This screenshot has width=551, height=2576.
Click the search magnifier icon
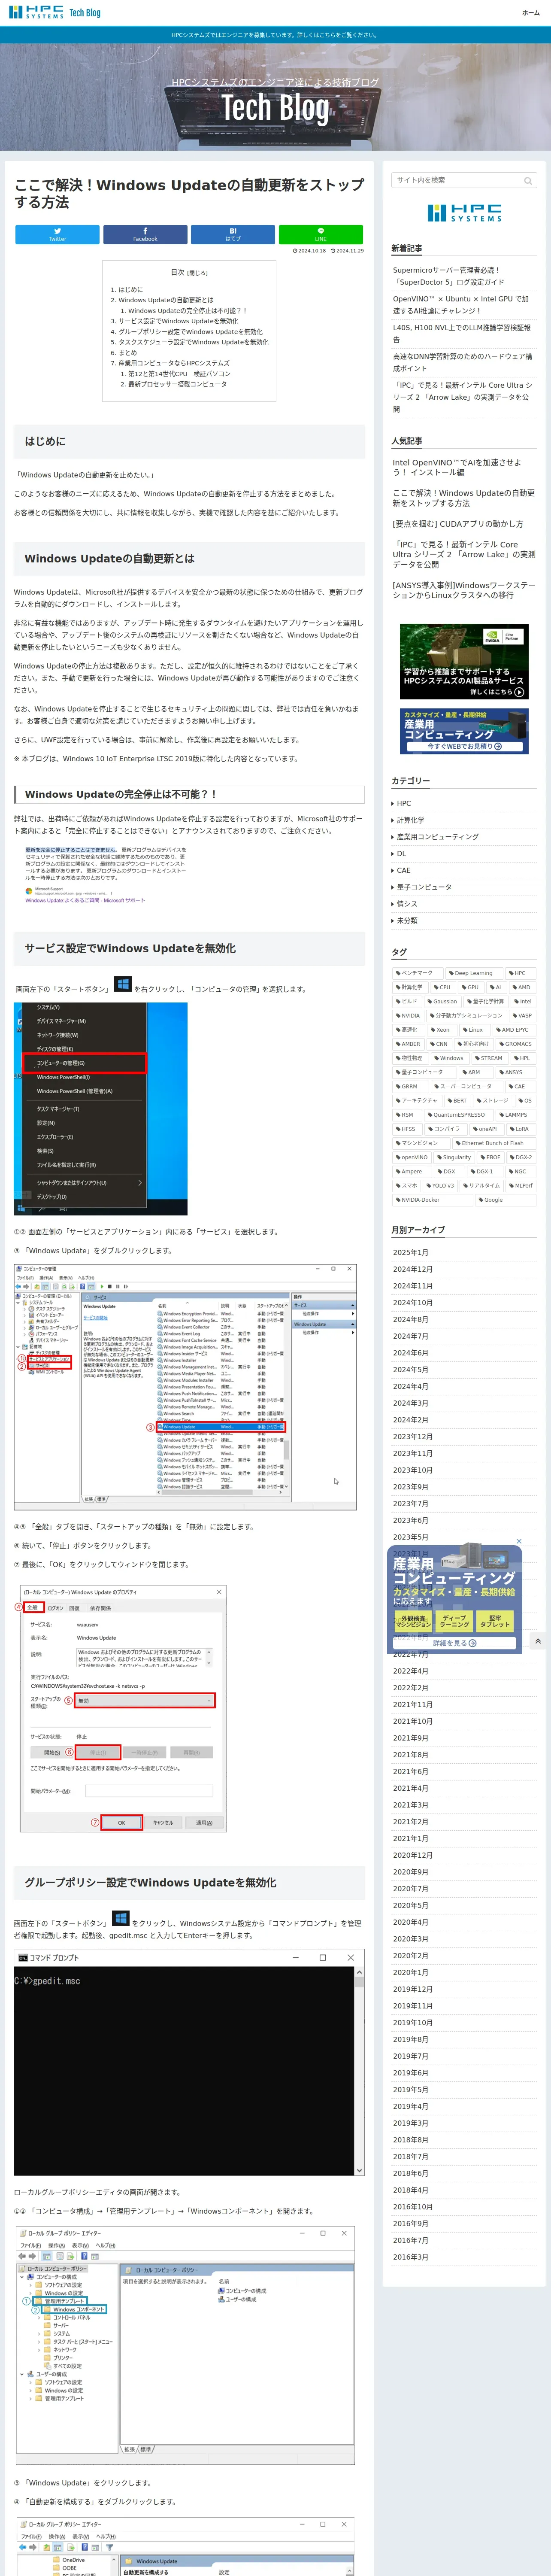click(x=528, y=181)
